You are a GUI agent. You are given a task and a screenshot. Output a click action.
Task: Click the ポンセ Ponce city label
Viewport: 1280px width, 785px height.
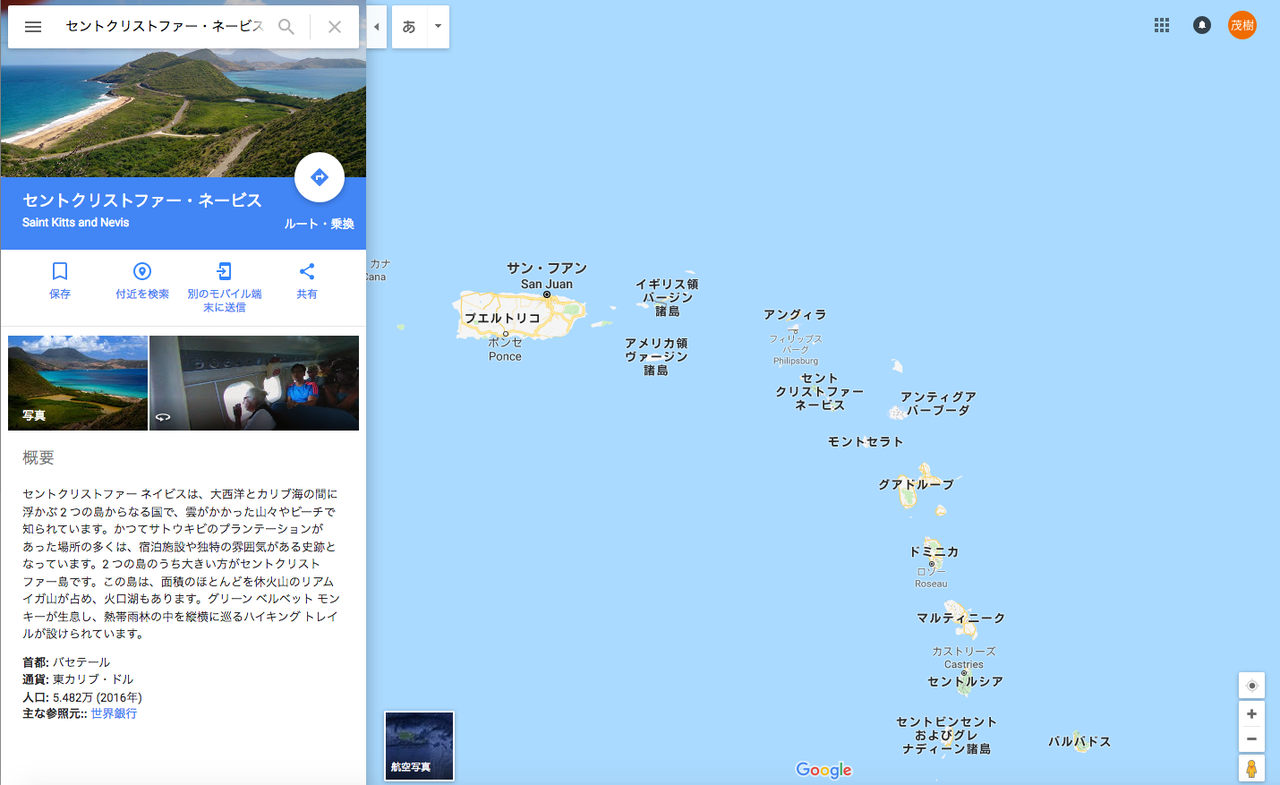pyautogui.click(x=505, y=349)
